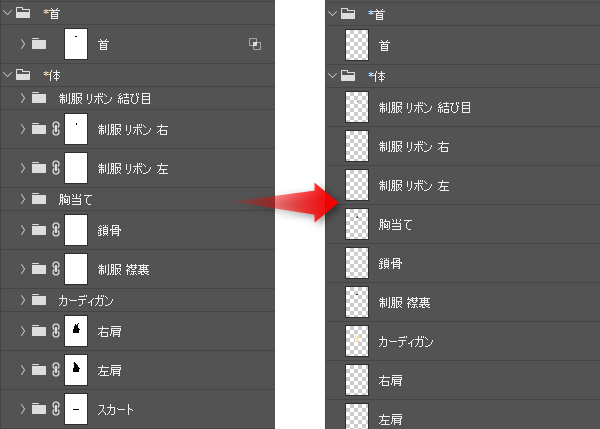Select mask thumbnail of スカート group

(x=76, y=409)
